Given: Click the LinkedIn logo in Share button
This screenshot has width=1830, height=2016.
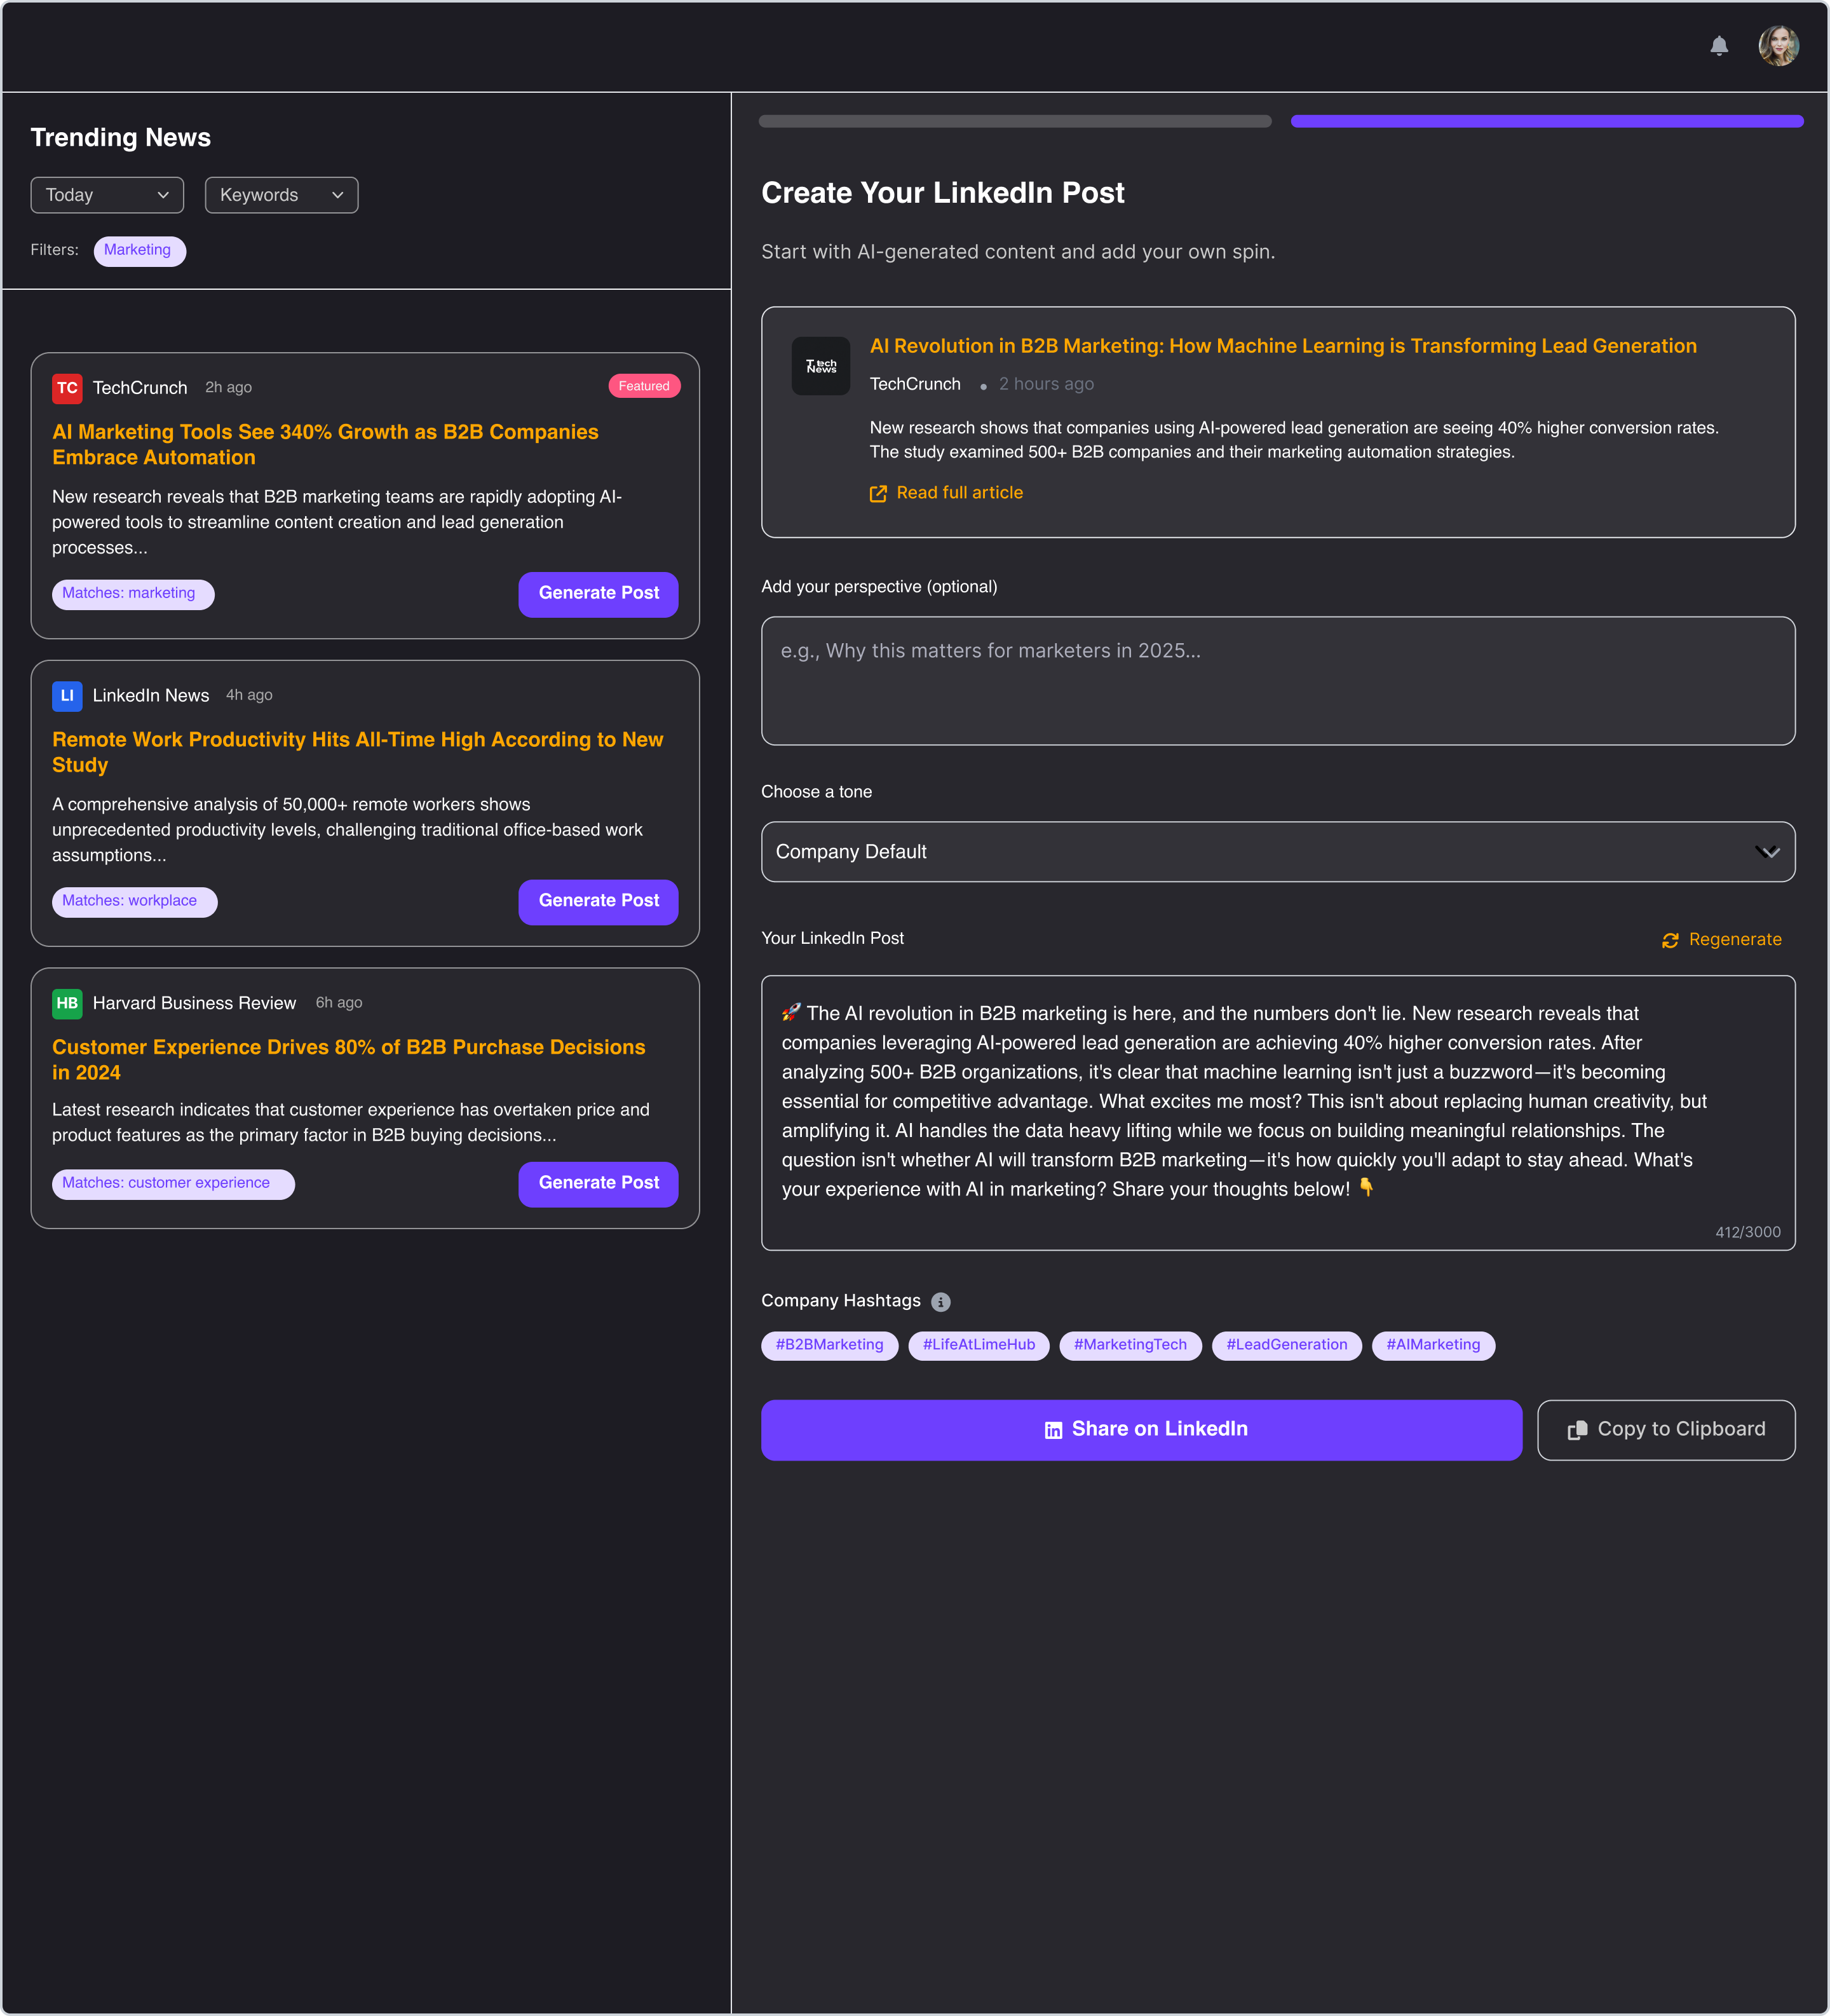Looking at the screenshot, I should (1053, 1430).
